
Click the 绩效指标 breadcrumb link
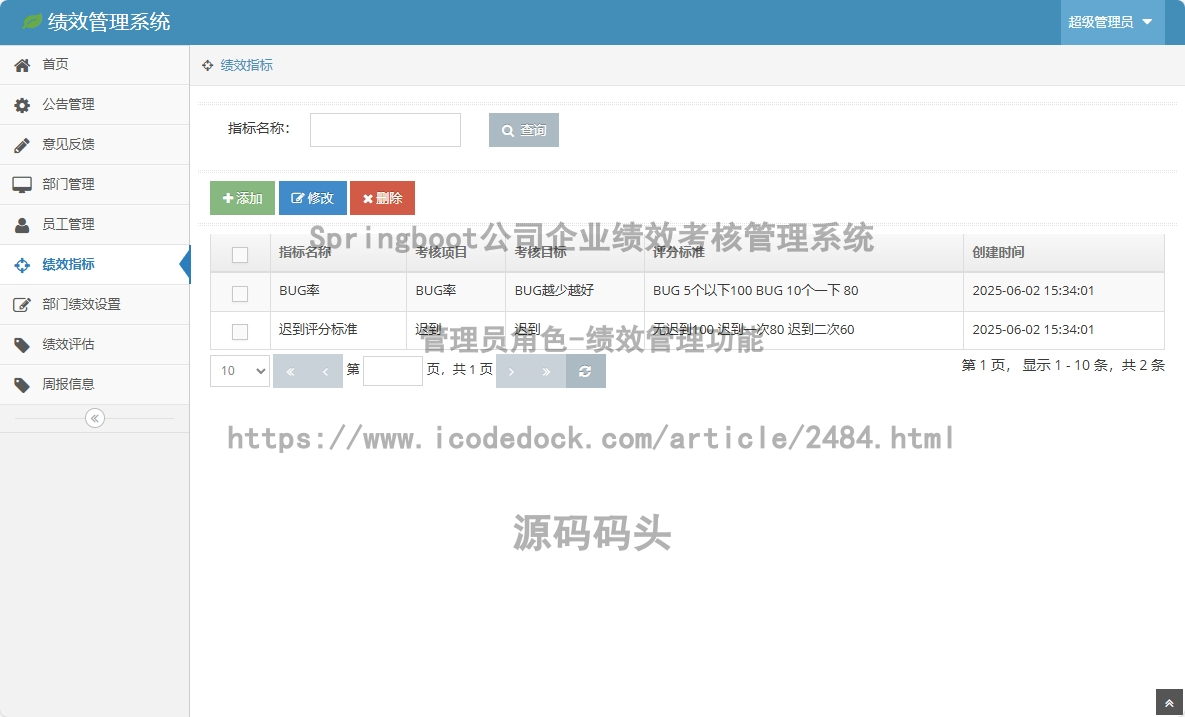pos(246,66)
